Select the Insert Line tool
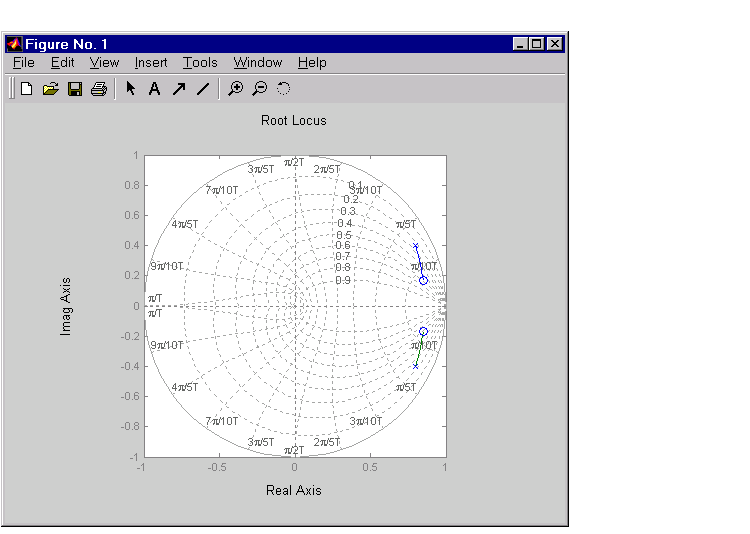The width and height of the screenshot is (750, 534). tap(203, 89)
